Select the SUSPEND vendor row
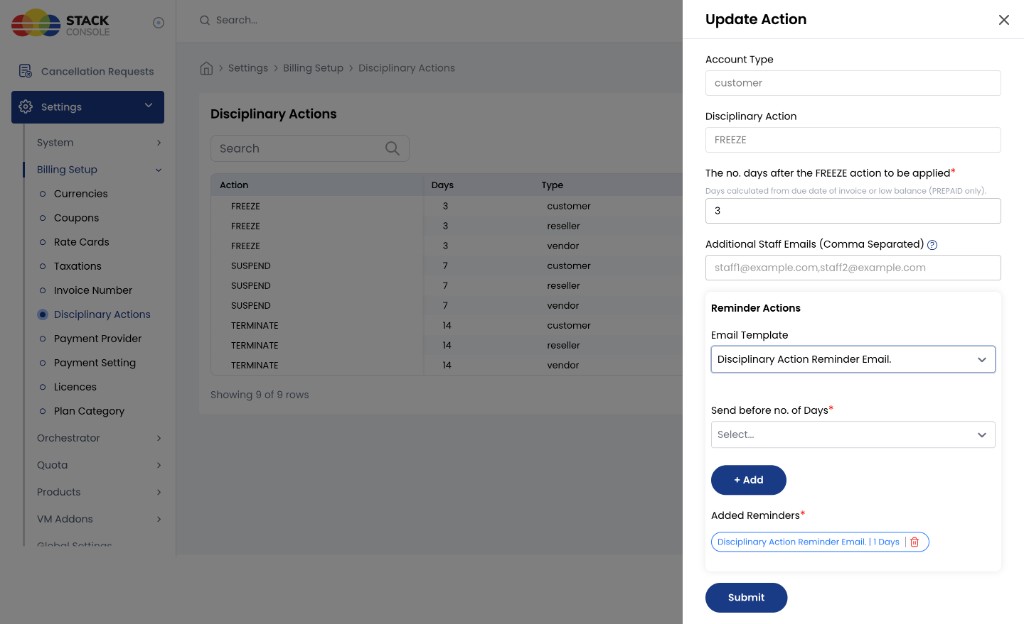The height and width of the screenshot is (624, 1024). pyautogui.click(x=447, y=305)
